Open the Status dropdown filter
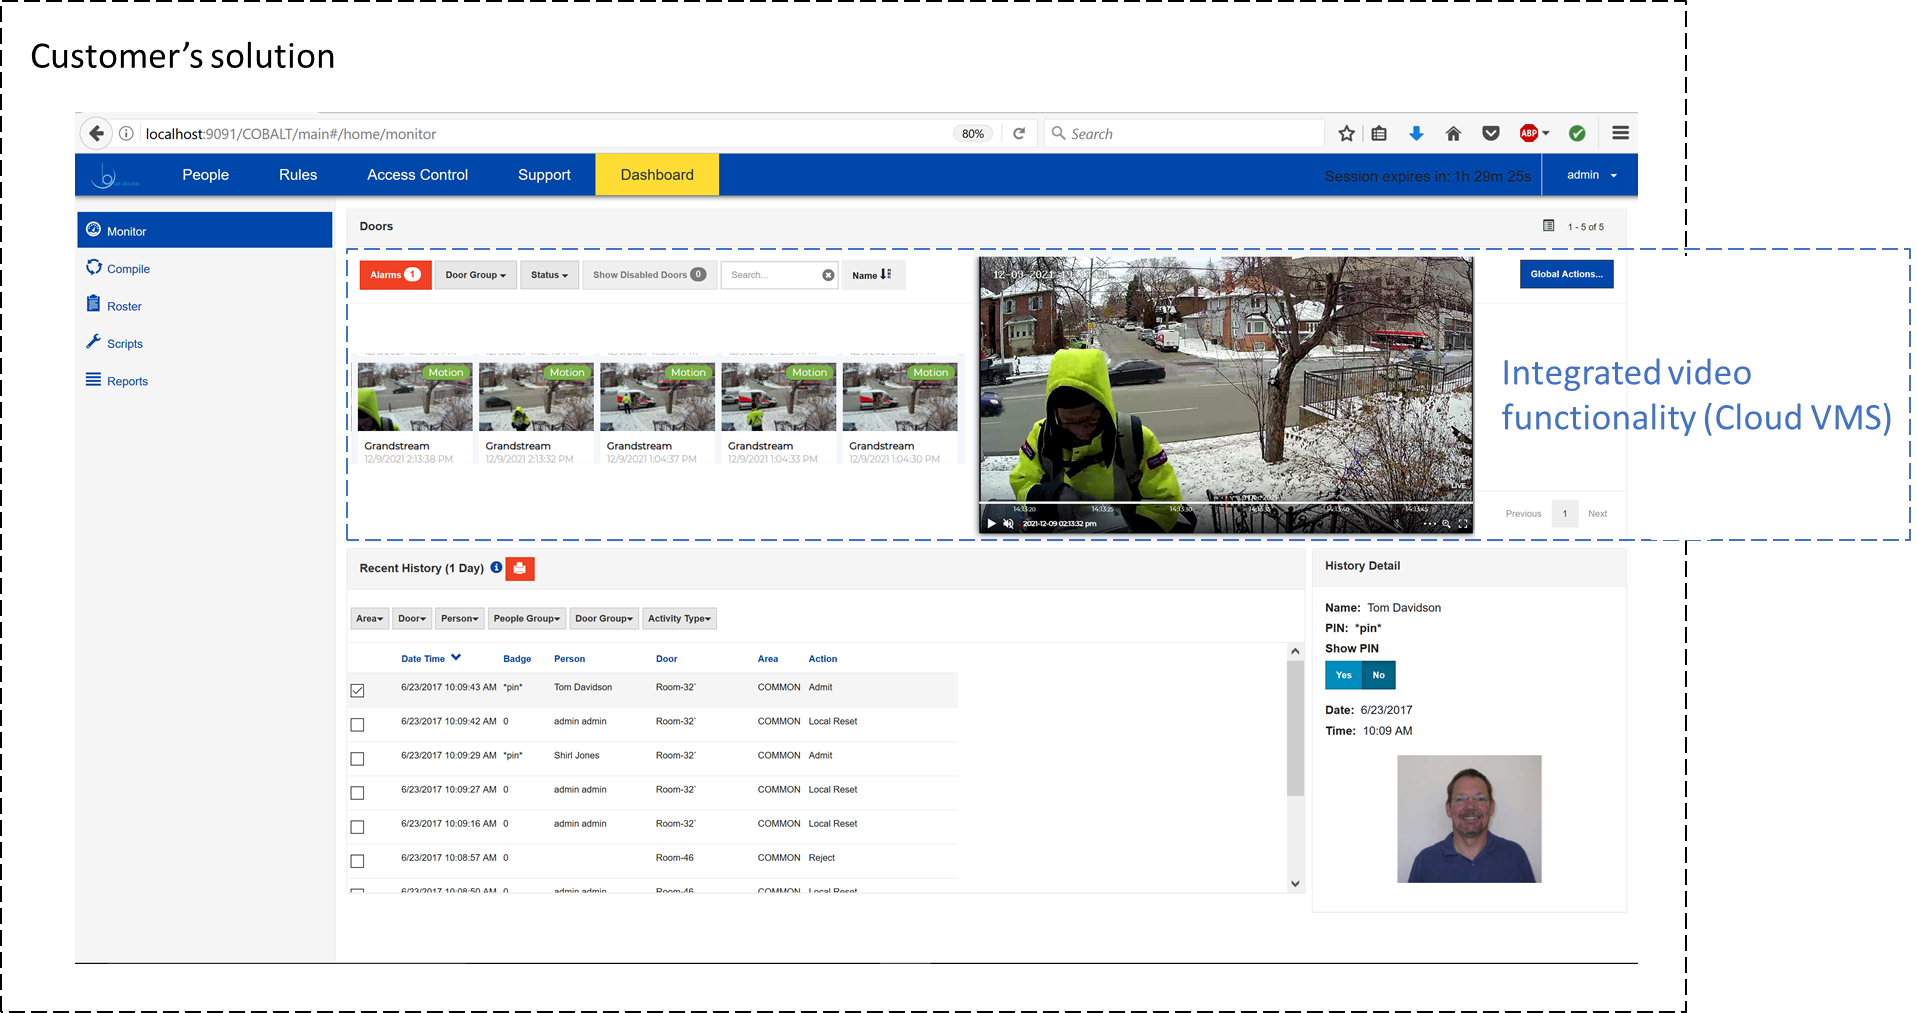 [549, 275]
